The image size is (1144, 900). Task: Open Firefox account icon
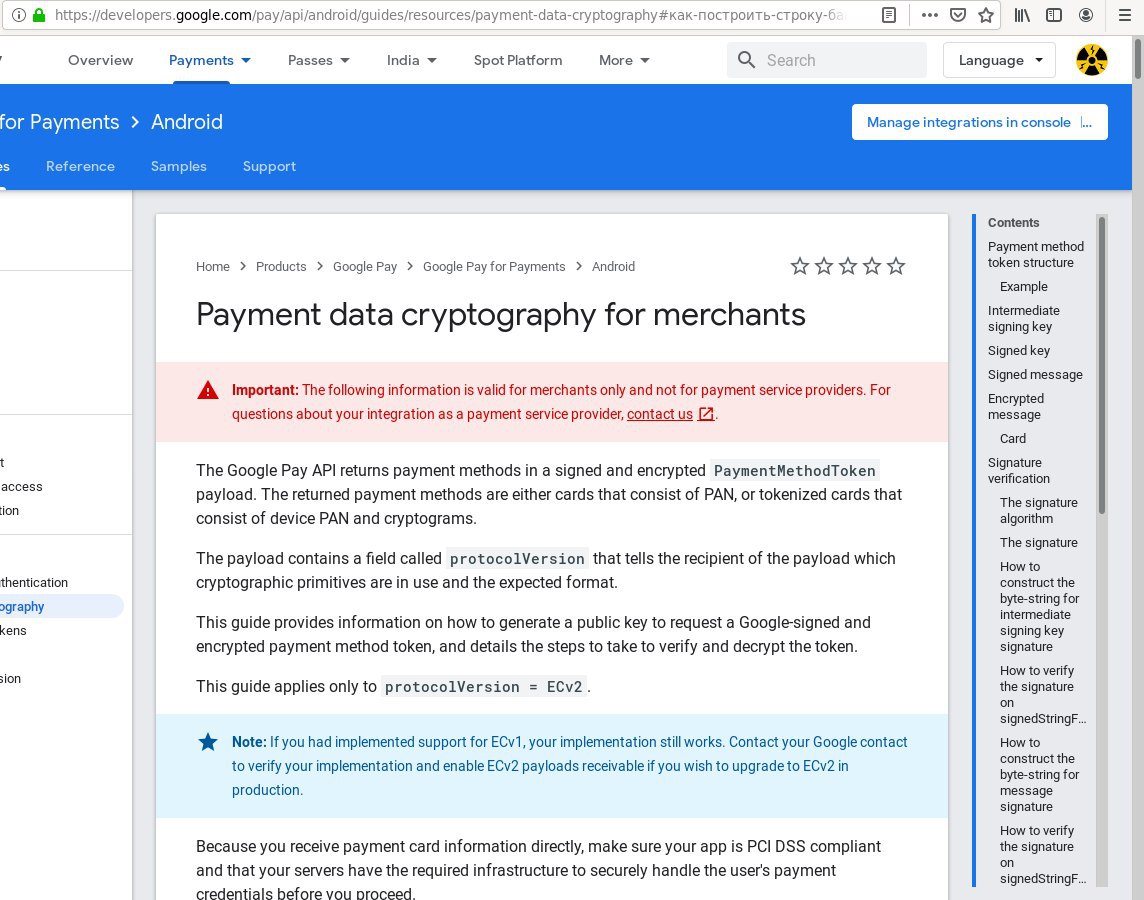[1086, 15]
